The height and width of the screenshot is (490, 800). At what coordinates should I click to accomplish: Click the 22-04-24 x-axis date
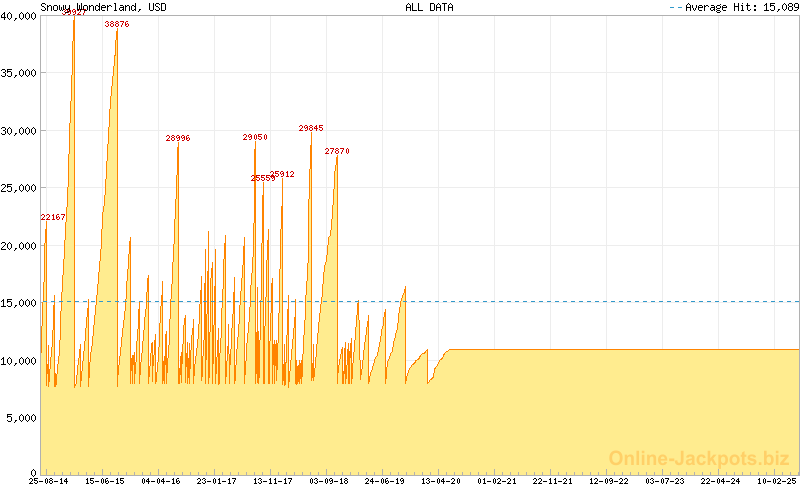[721, 481]
